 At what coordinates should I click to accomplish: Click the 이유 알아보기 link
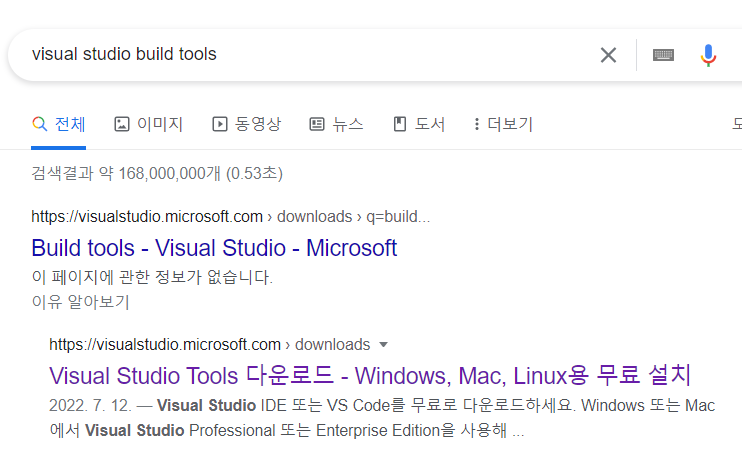coord(80,301)
